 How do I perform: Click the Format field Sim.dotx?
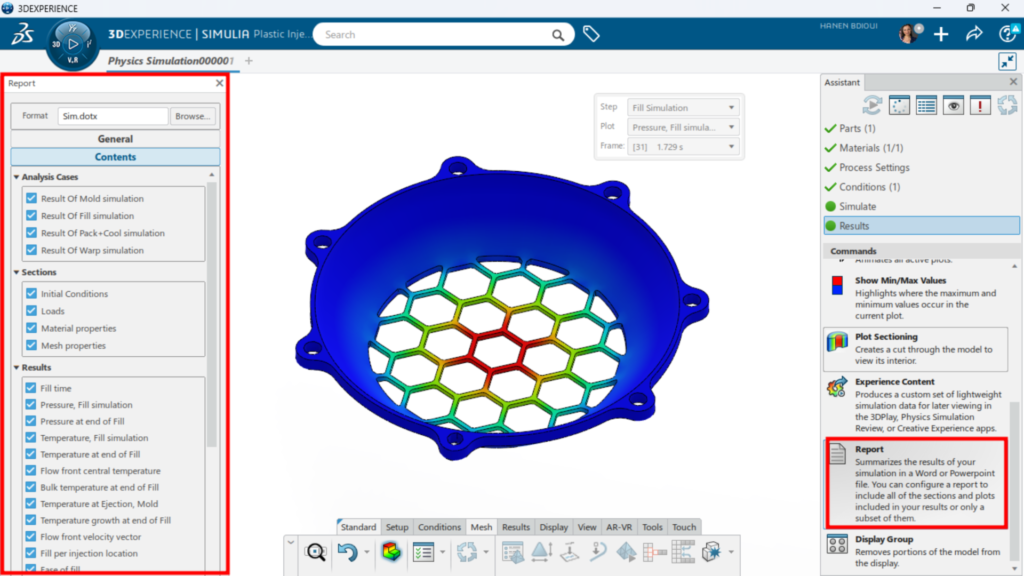pyautogui.click(x=112, y=116)
